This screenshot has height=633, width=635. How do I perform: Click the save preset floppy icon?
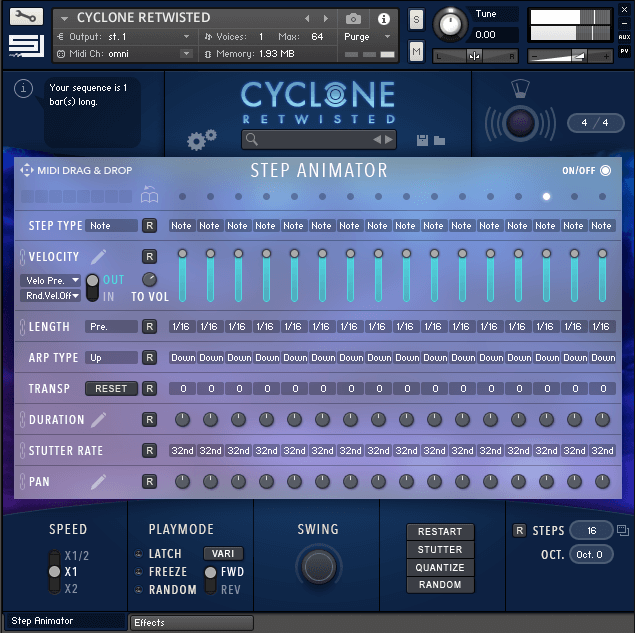point(422,140)
